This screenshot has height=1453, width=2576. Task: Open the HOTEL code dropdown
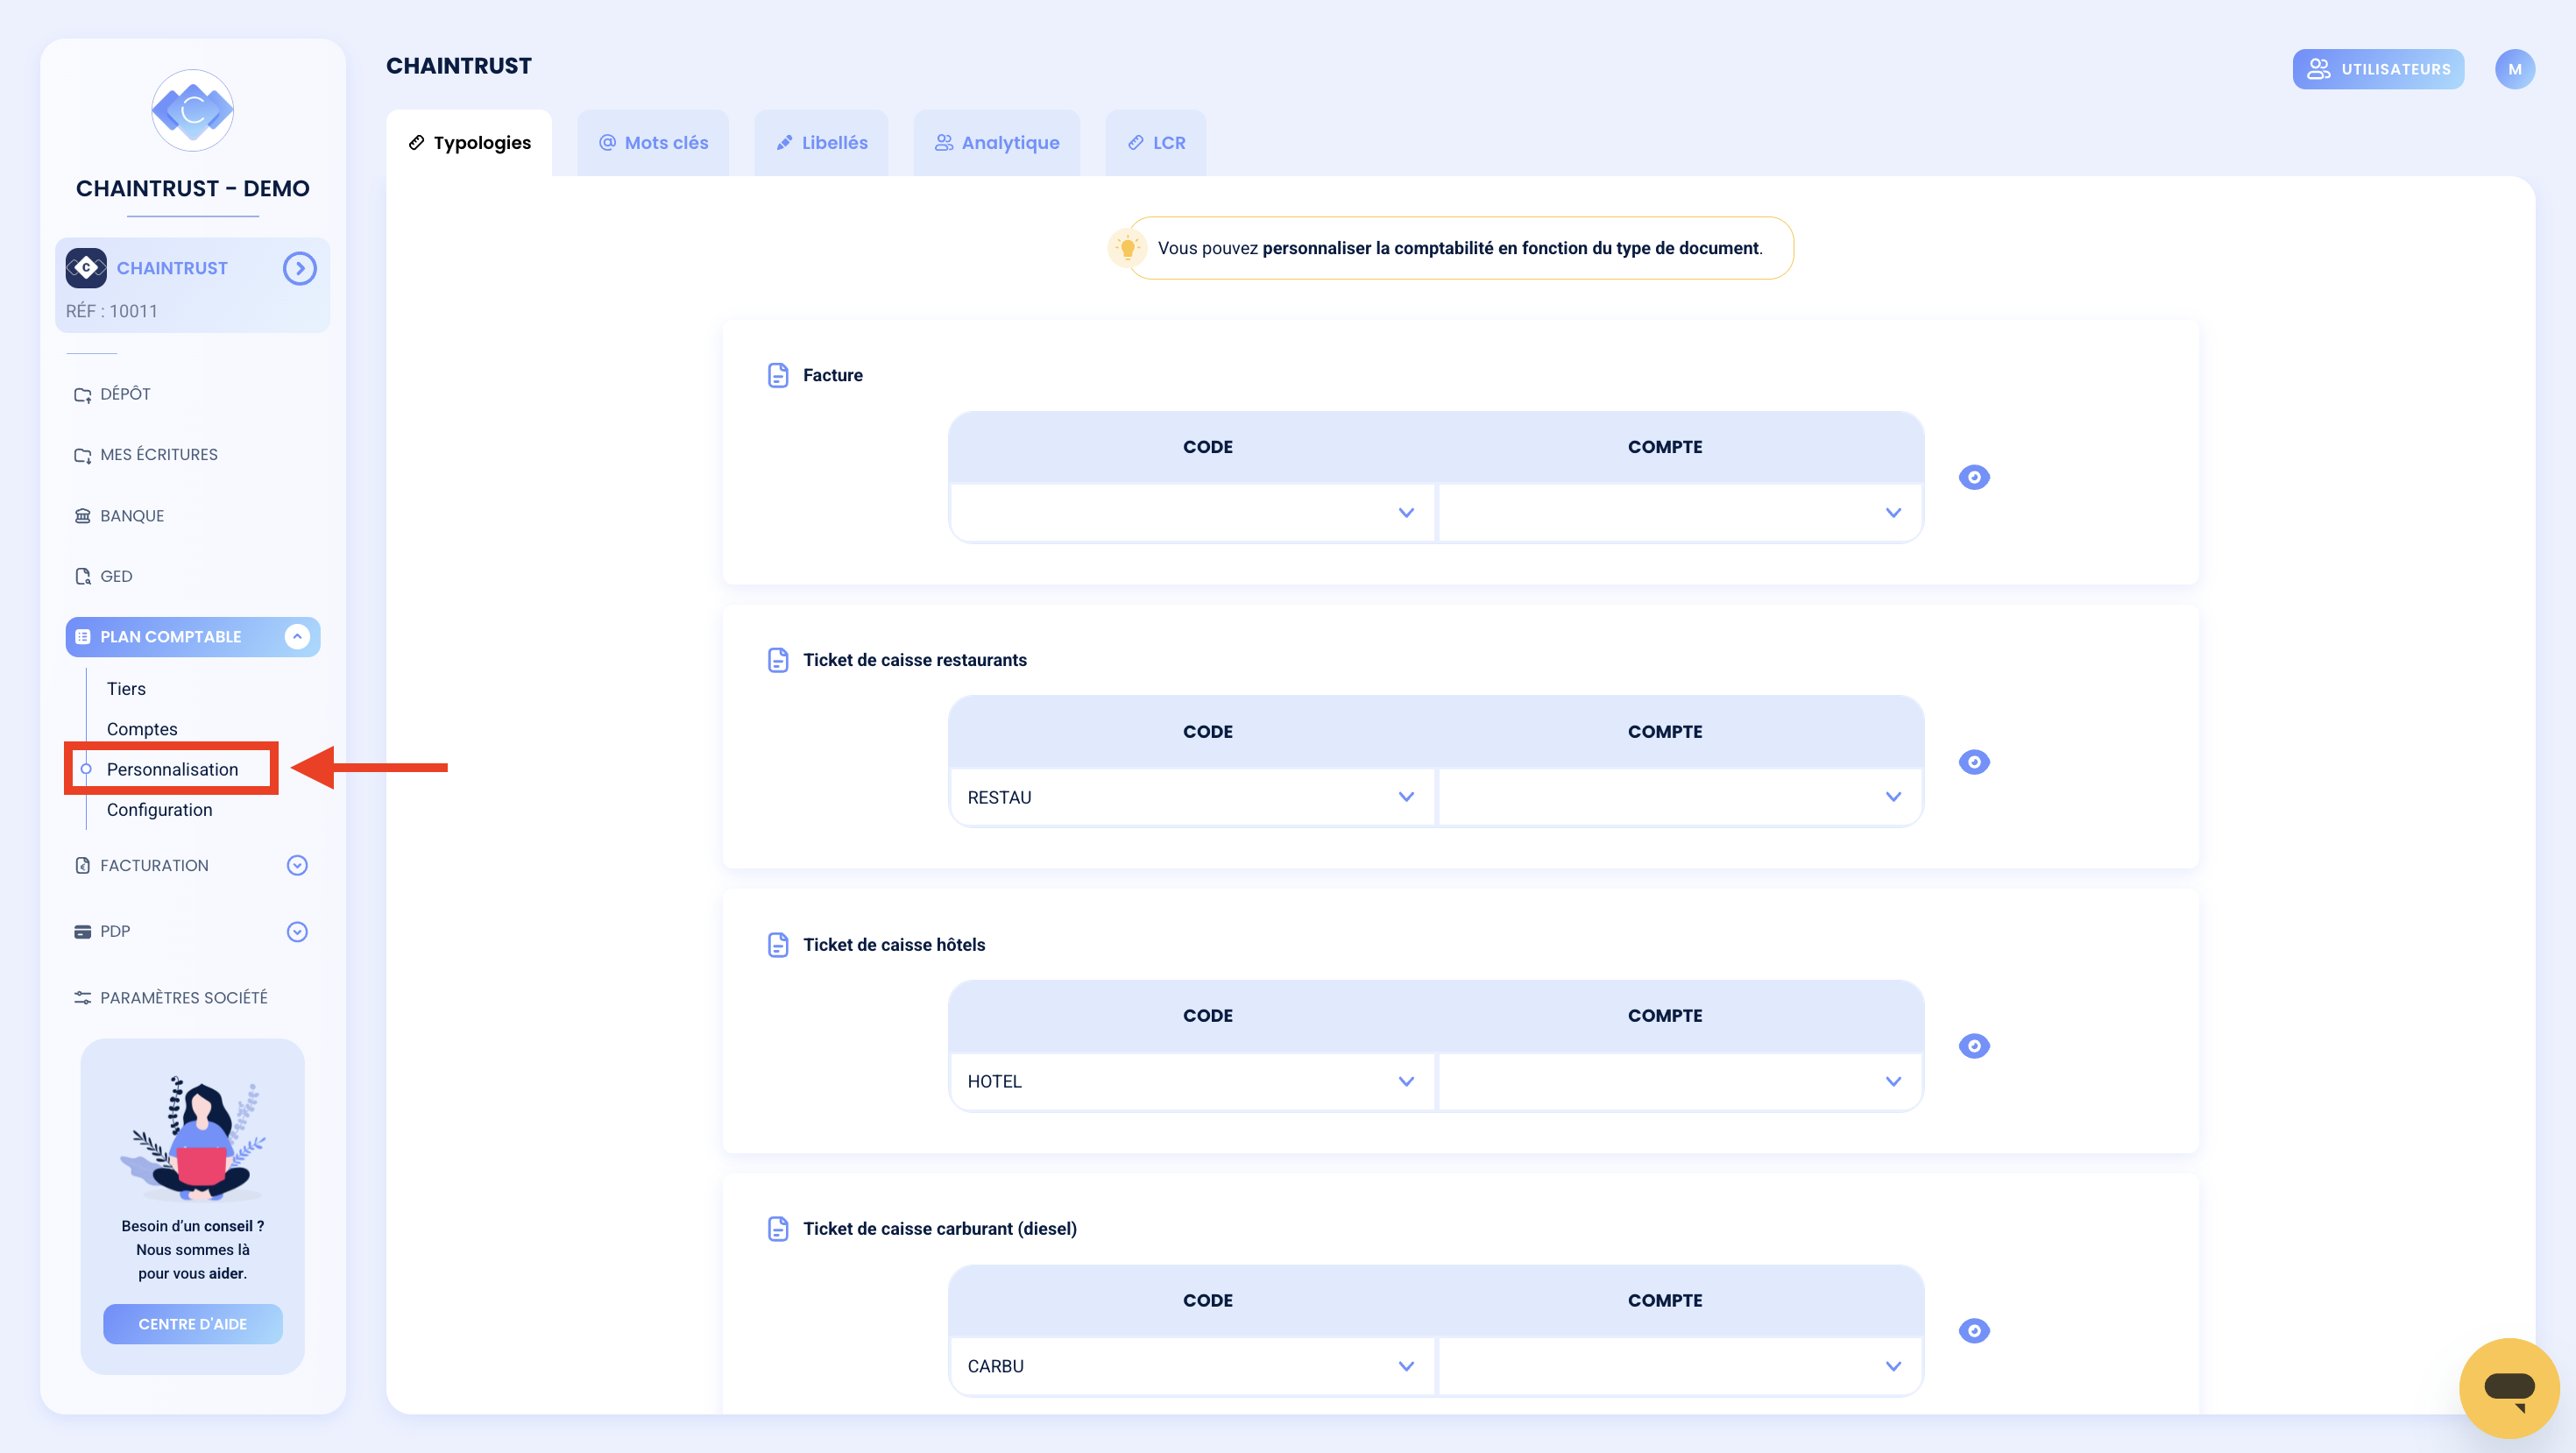click(1192, 1082)
